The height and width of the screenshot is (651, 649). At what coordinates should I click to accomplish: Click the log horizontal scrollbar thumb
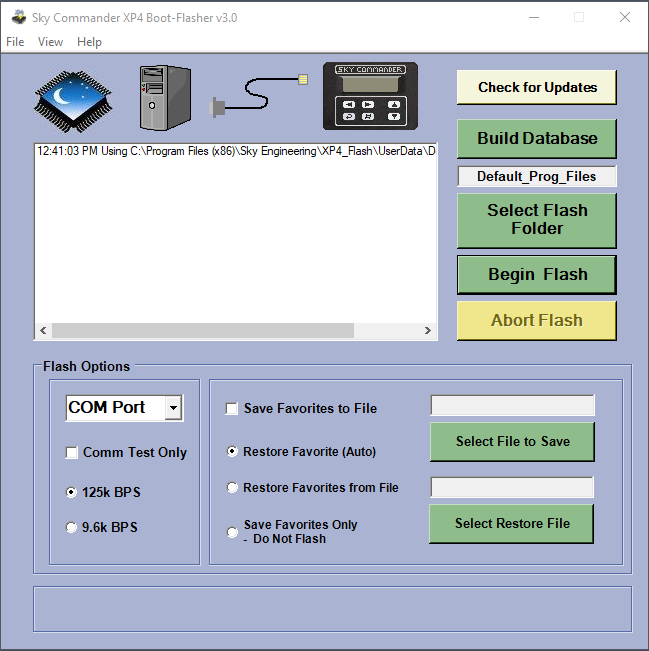[x=203, y=330]
